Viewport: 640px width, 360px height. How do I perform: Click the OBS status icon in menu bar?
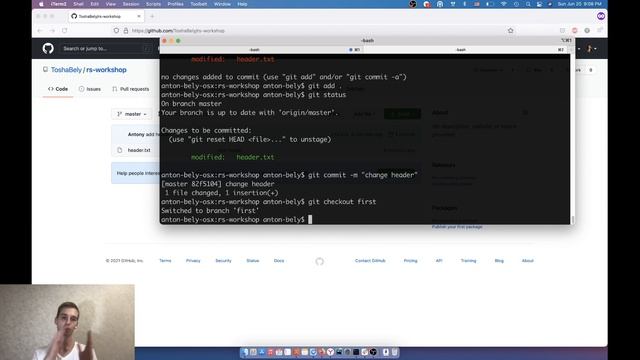click(x=413, y=4)
